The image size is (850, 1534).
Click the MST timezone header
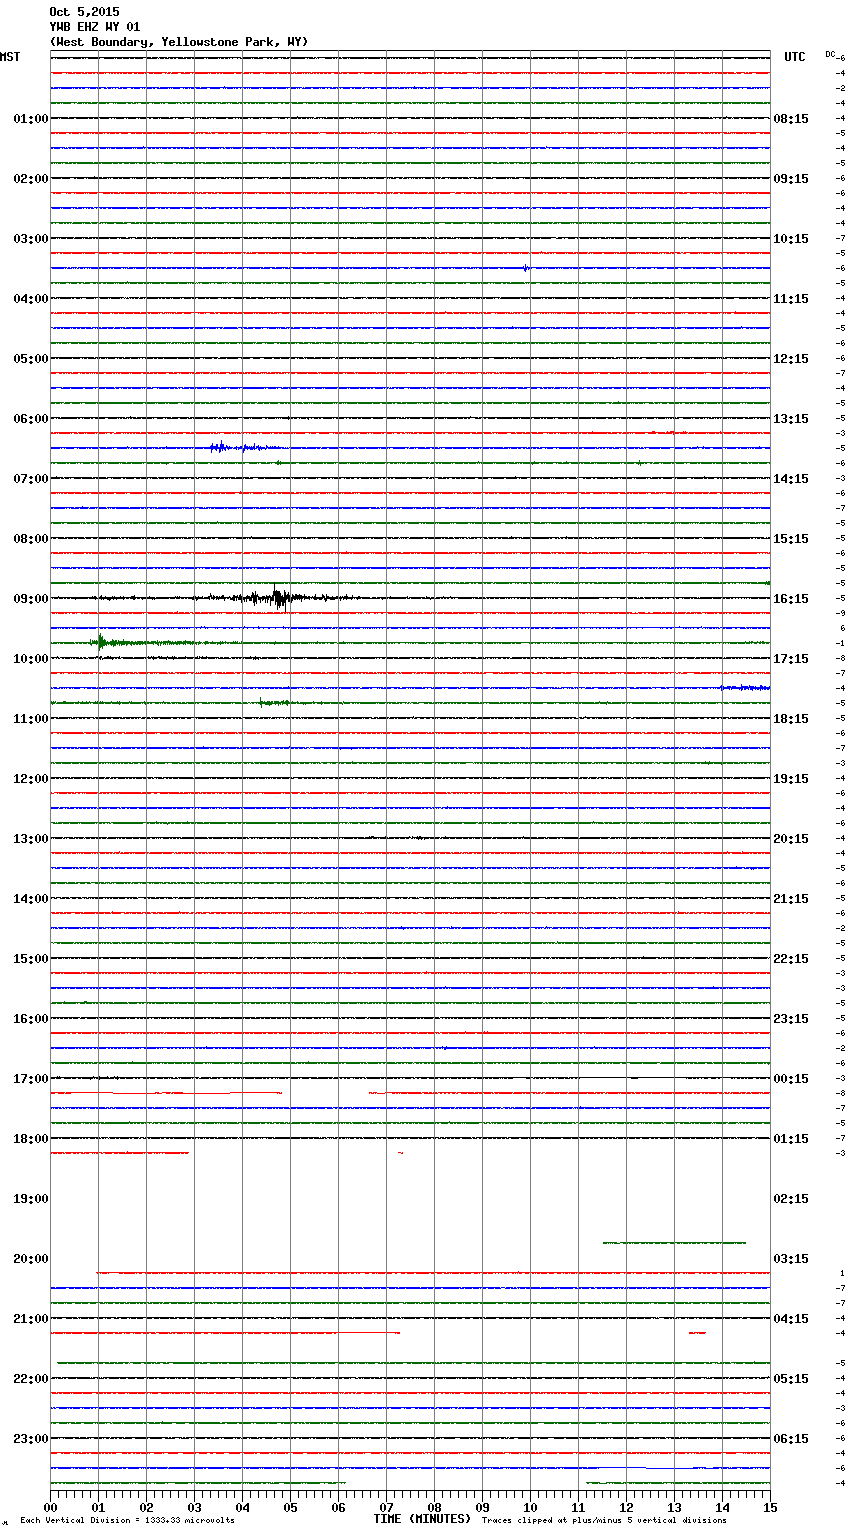[10, 57]
